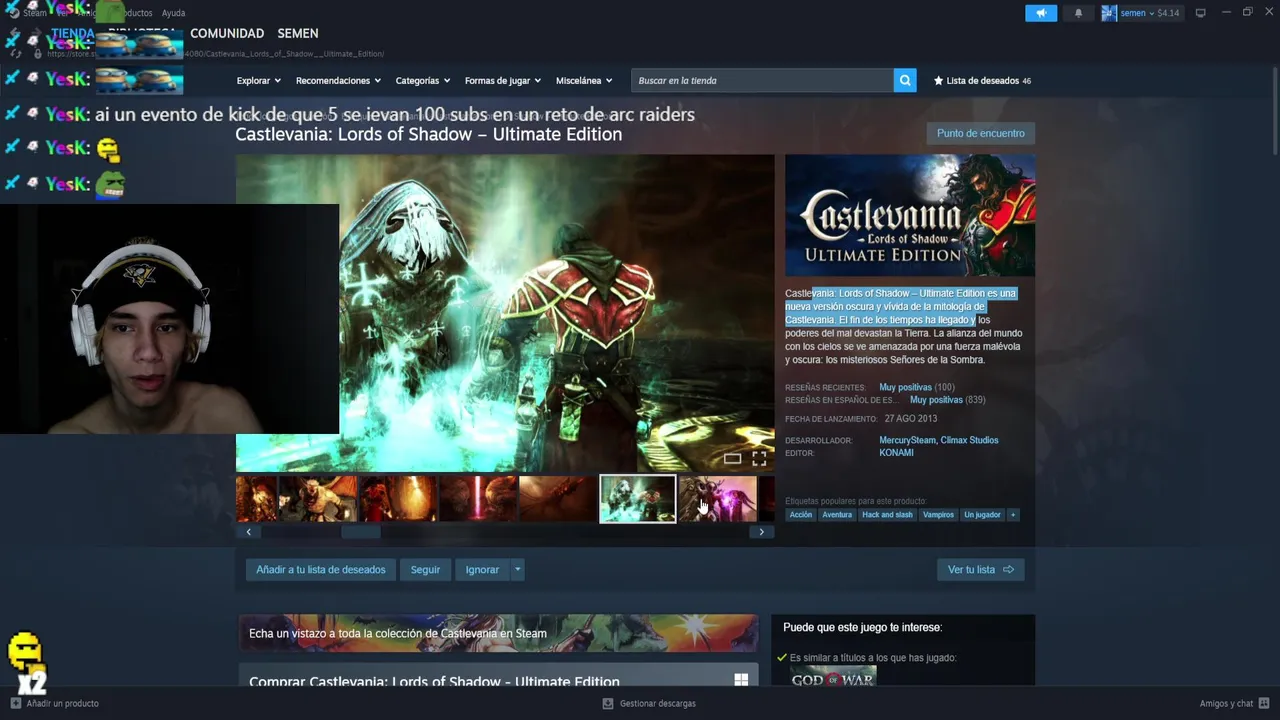Open recent Muy positivas reviews (100)
Viewport: 1280px width, 720px height.
(905, 387)
